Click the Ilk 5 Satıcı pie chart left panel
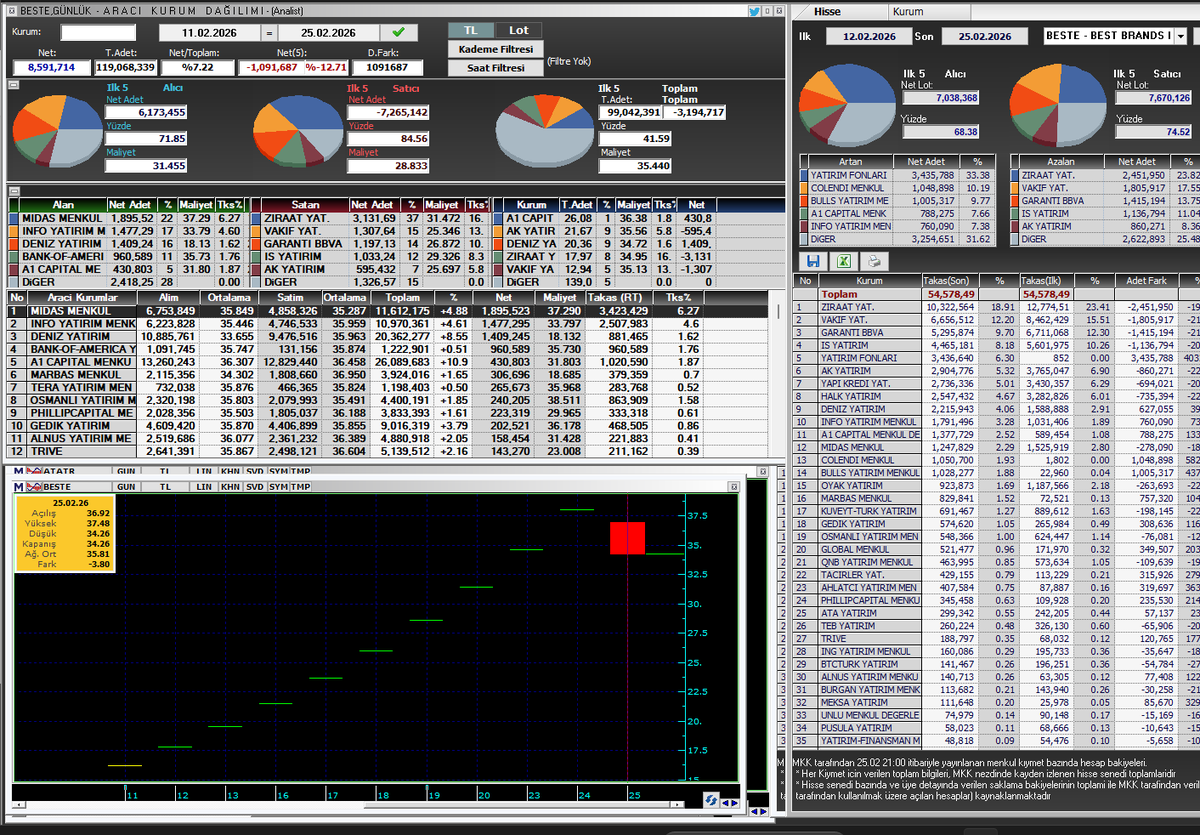The height and width of the screenshot is (835, 1200). pyautogui.click(x=298, y=130)
